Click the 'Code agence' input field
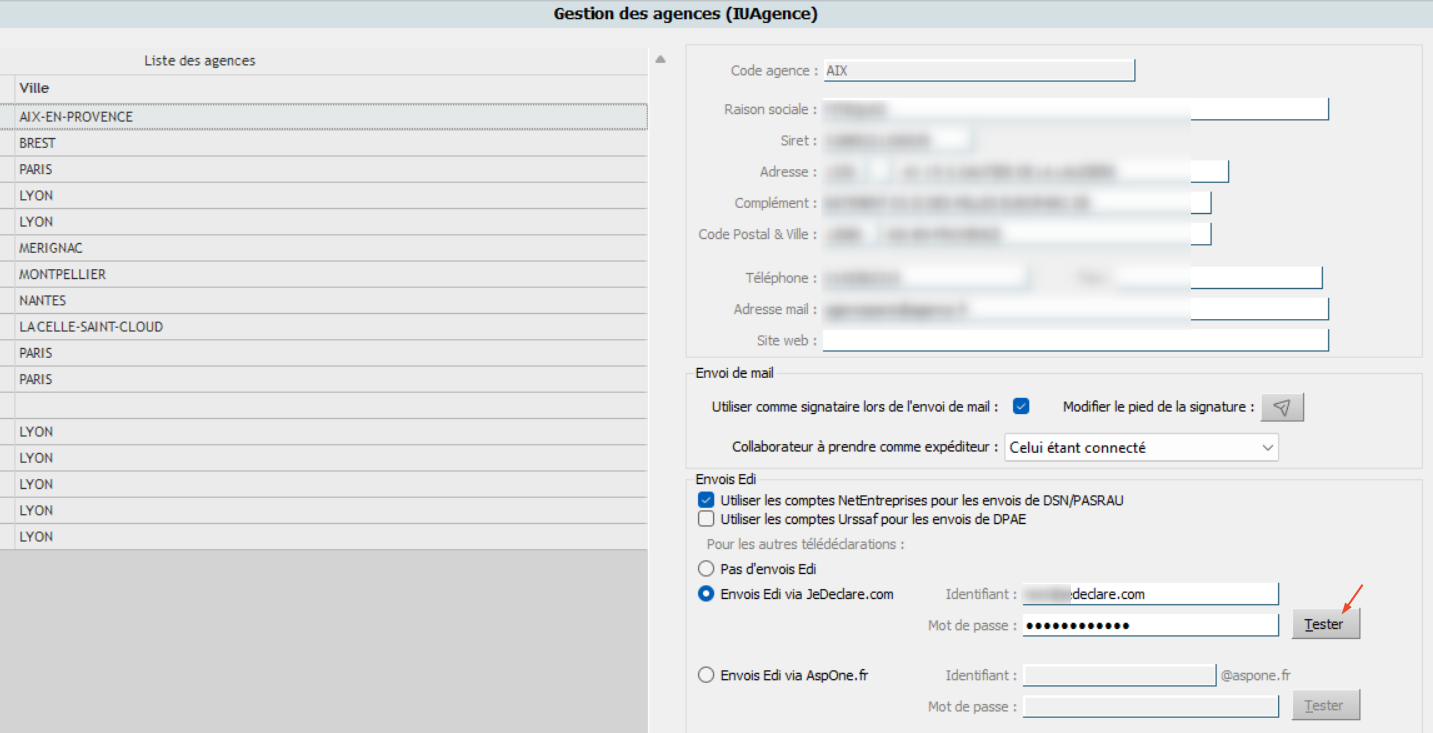The height and width of the screenshot is (733, 1433). point(978,71)
